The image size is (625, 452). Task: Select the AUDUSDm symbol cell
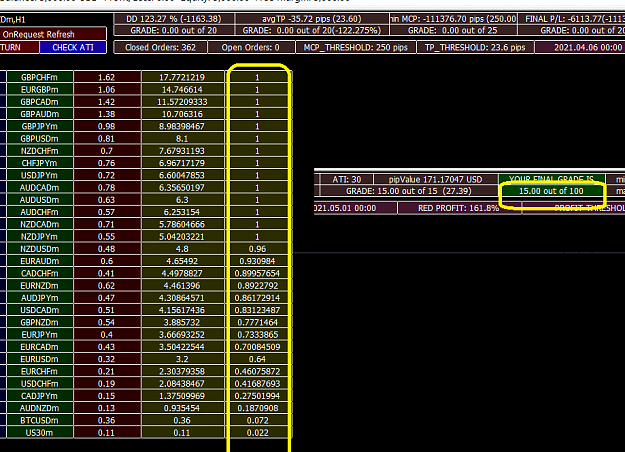click(x=40, y=200)
